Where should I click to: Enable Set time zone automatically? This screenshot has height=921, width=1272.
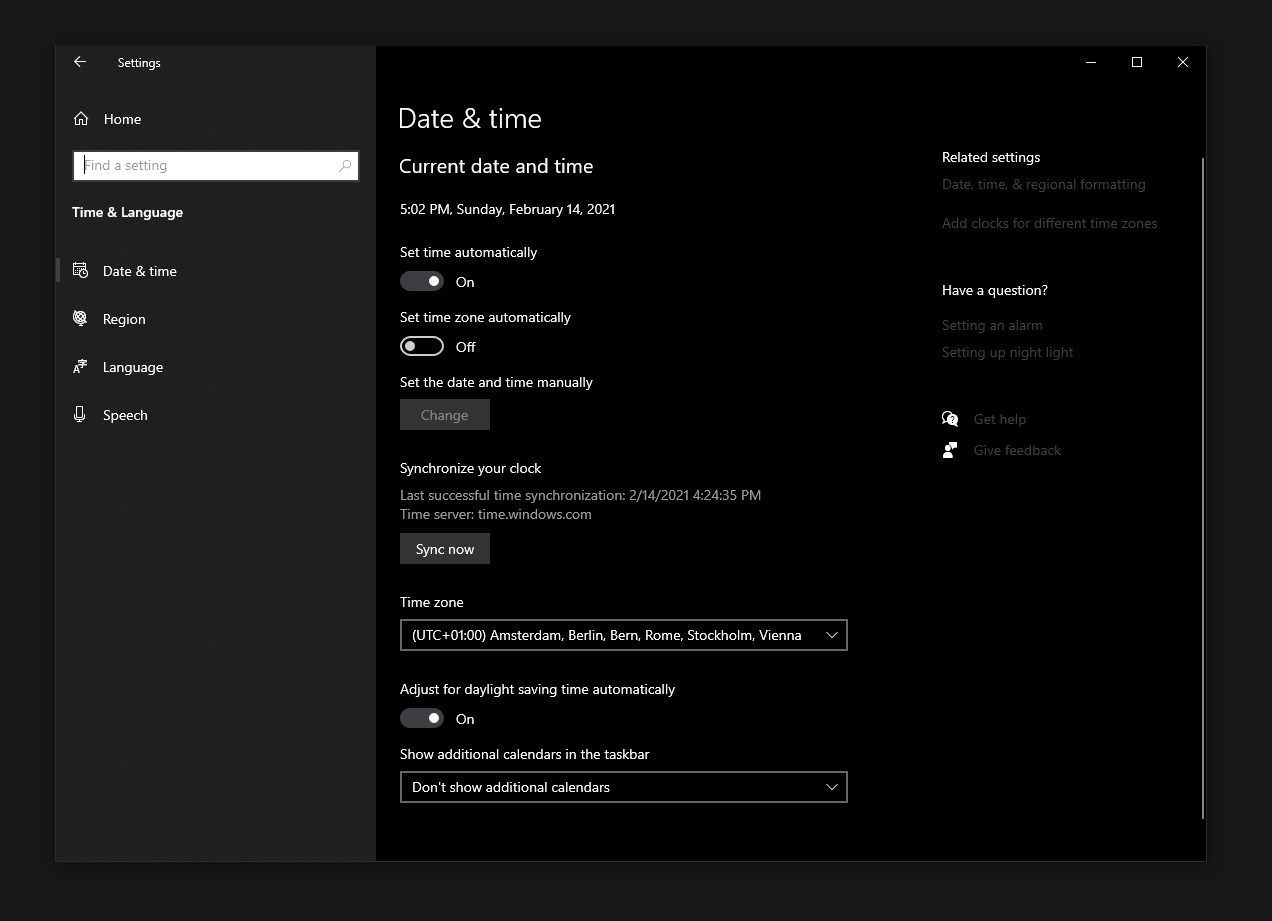[422, 347]
